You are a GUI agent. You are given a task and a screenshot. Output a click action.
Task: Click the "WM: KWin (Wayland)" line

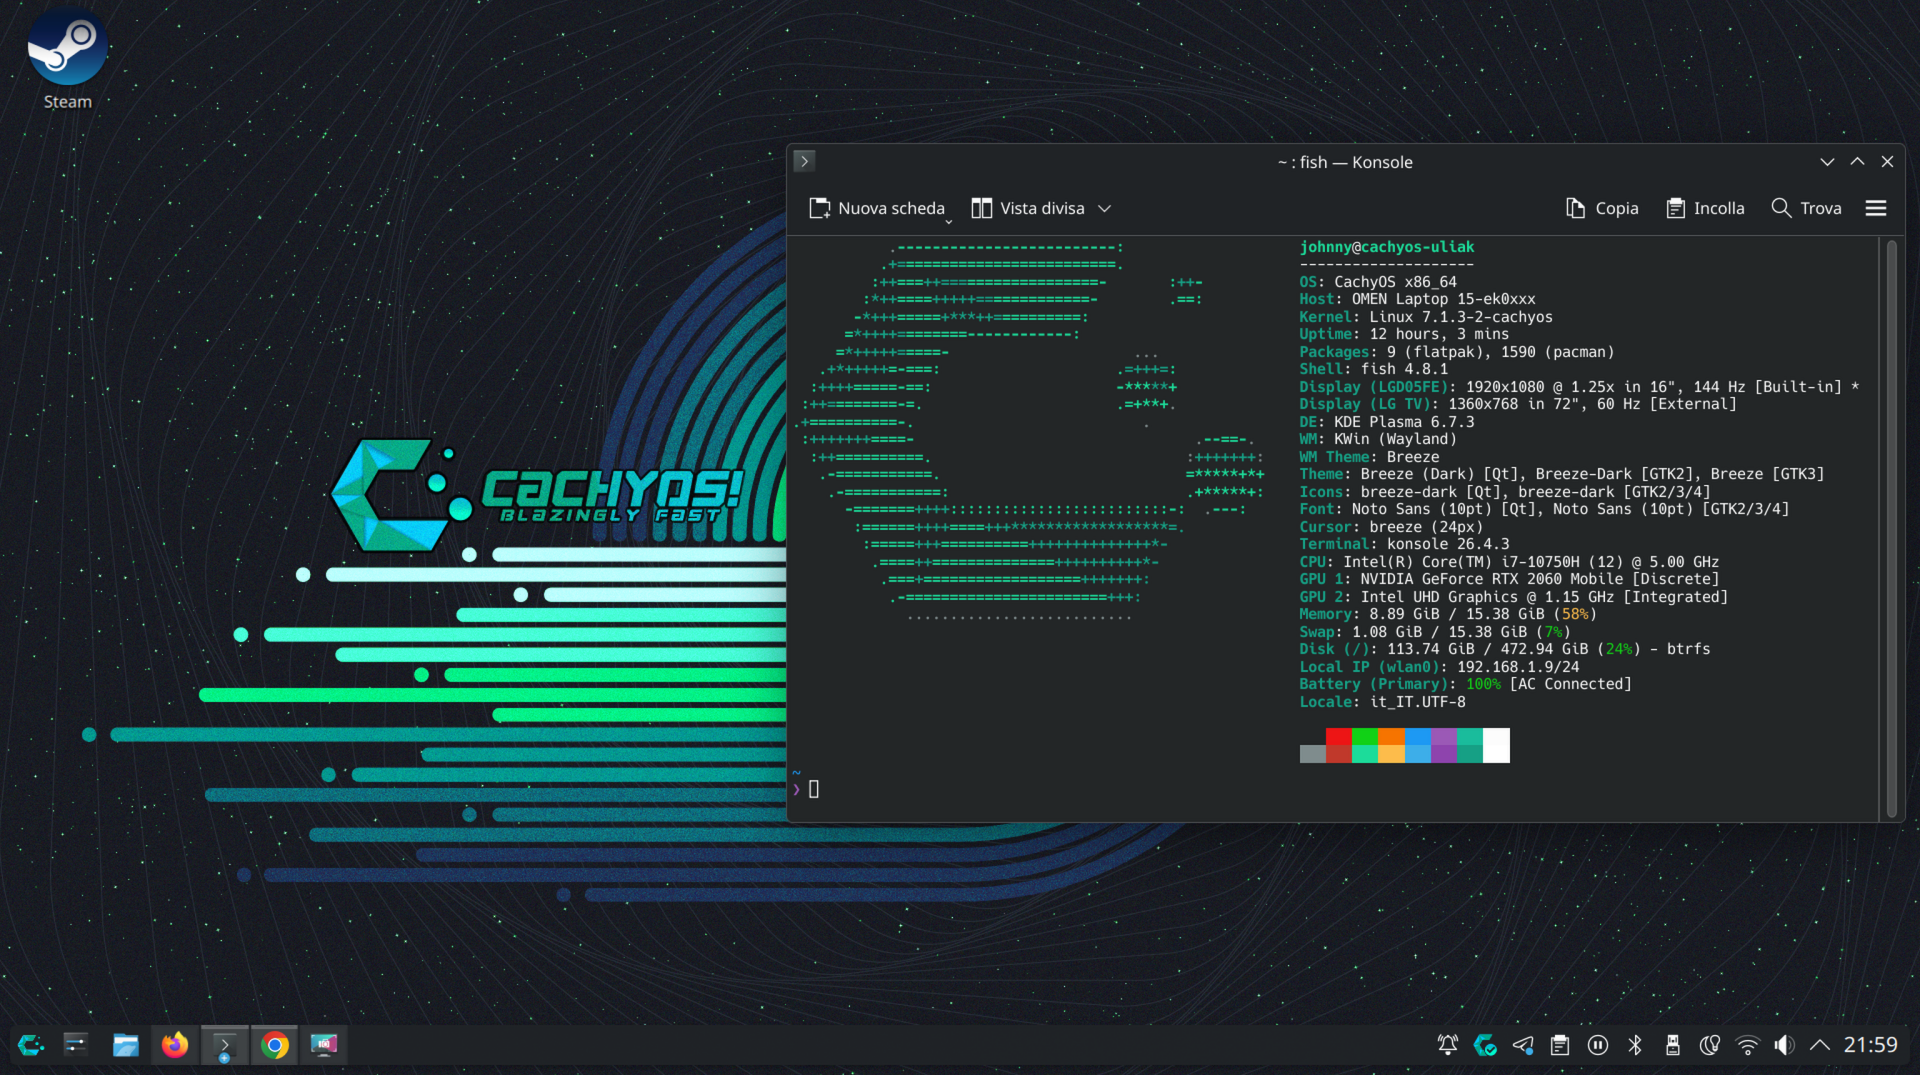1378,439
